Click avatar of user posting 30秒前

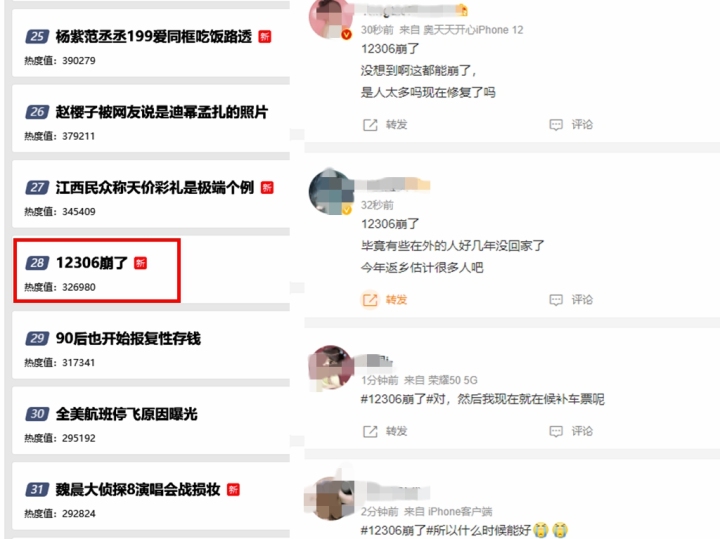pyautogui.click(x=330, y=17)
